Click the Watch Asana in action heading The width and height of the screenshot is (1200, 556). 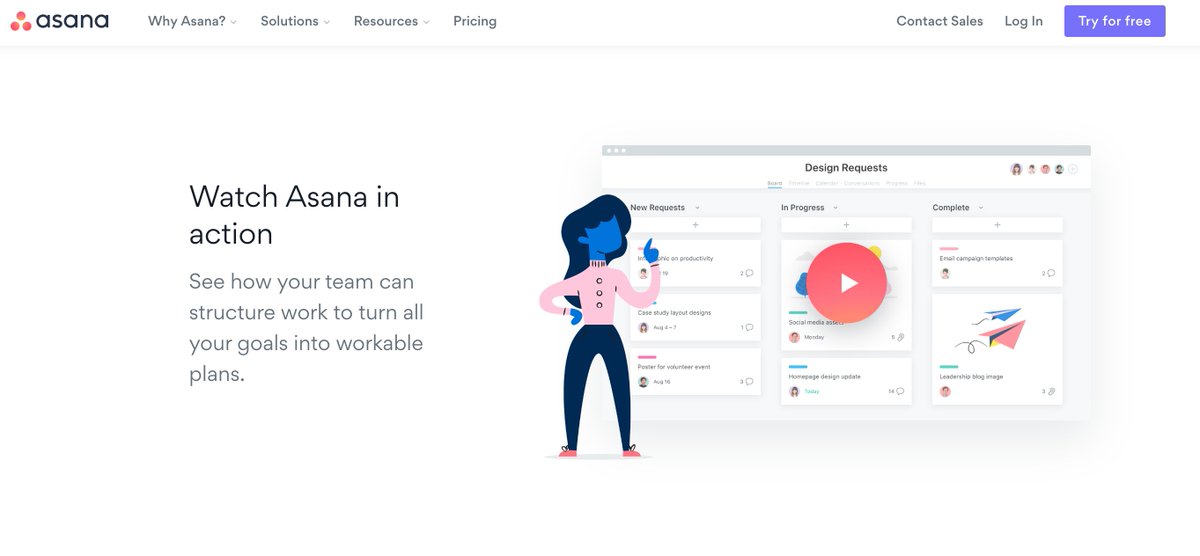294,215
